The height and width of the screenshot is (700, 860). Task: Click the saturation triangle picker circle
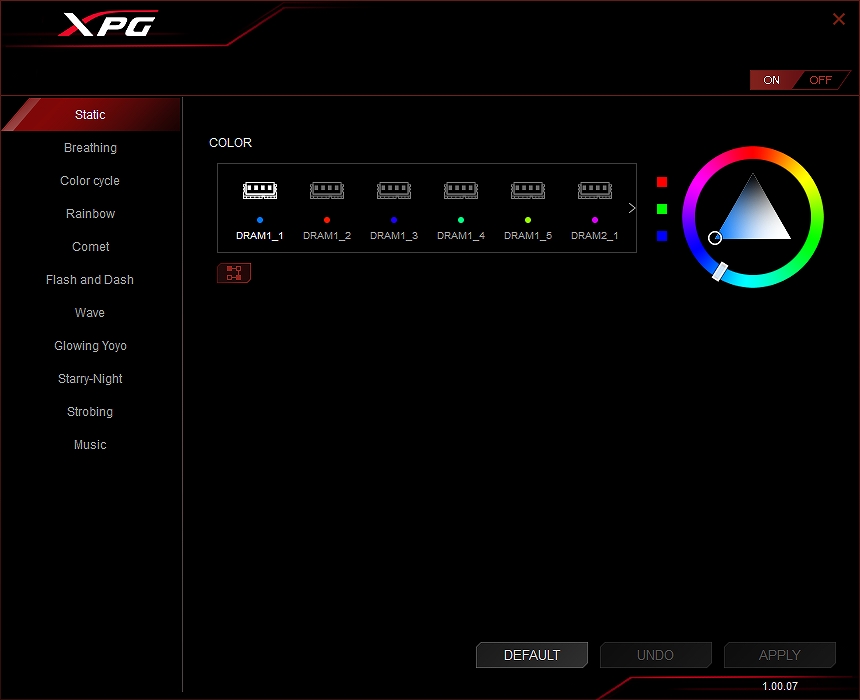[x=715, y=238]
